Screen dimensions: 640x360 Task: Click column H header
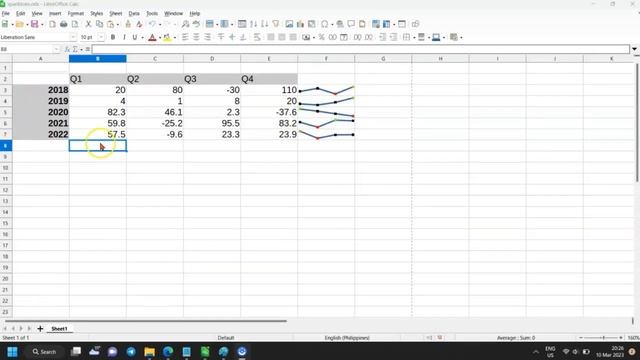440,59
